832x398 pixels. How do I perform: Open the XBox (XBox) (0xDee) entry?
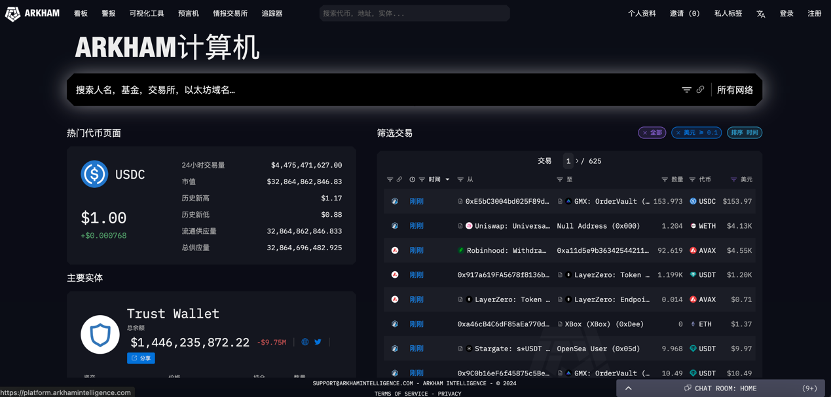click(604, 324)
